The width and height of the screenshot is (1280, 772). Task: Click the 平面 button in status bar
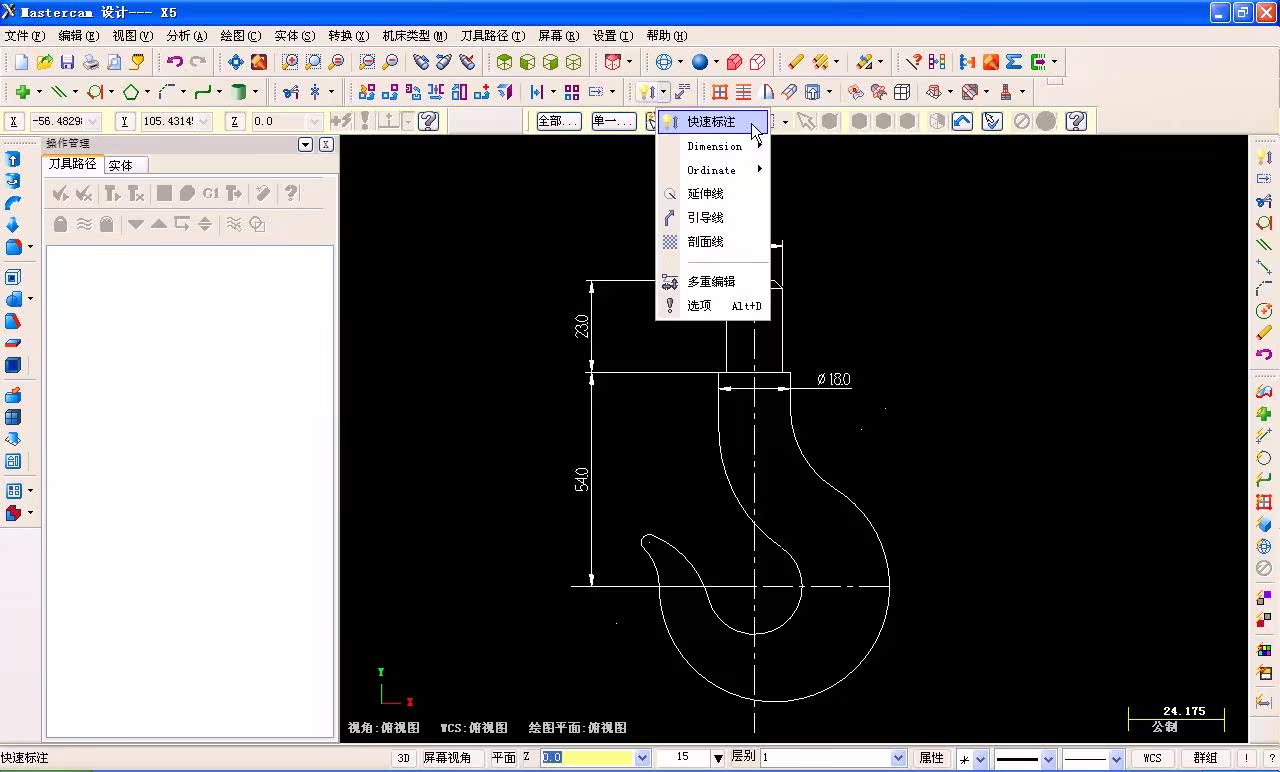tap(504, 758)
